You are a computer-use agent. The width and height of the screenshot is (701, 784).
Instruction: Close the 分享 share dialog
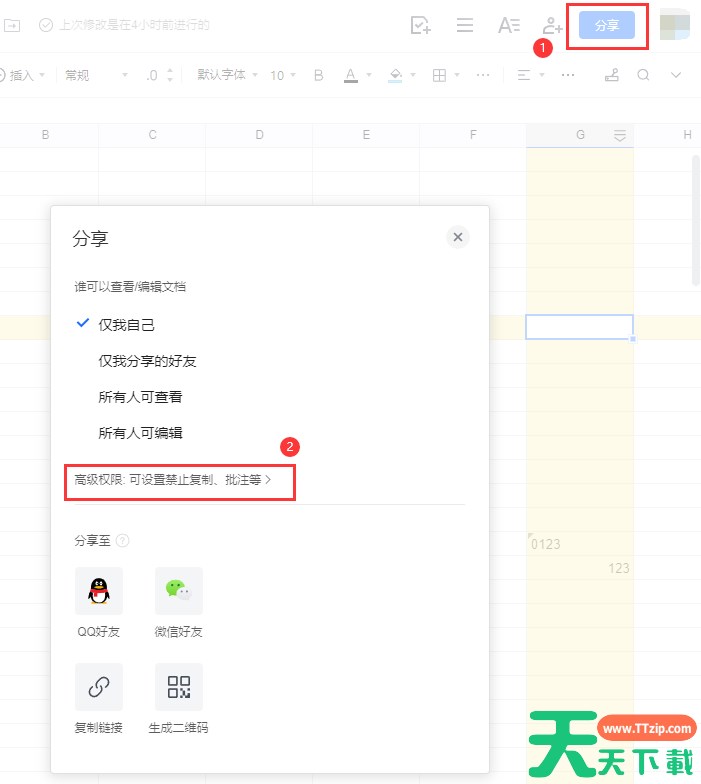click(x=458, y=237)
